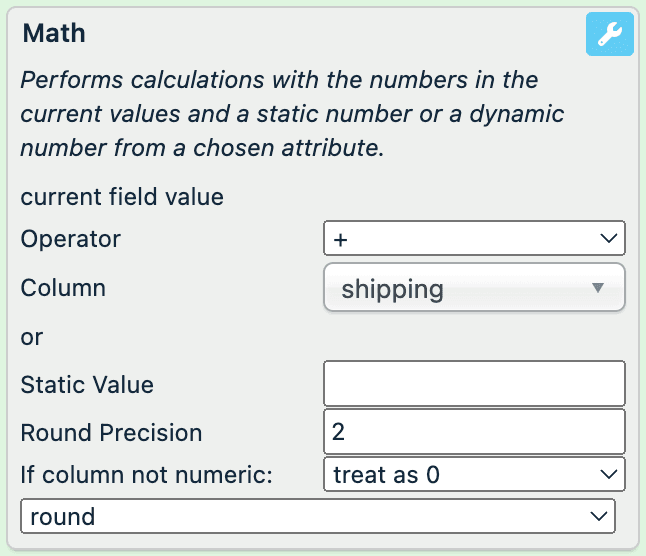Click the 'or' separator text
Viewport: 646px width, 556px height.
32,337
